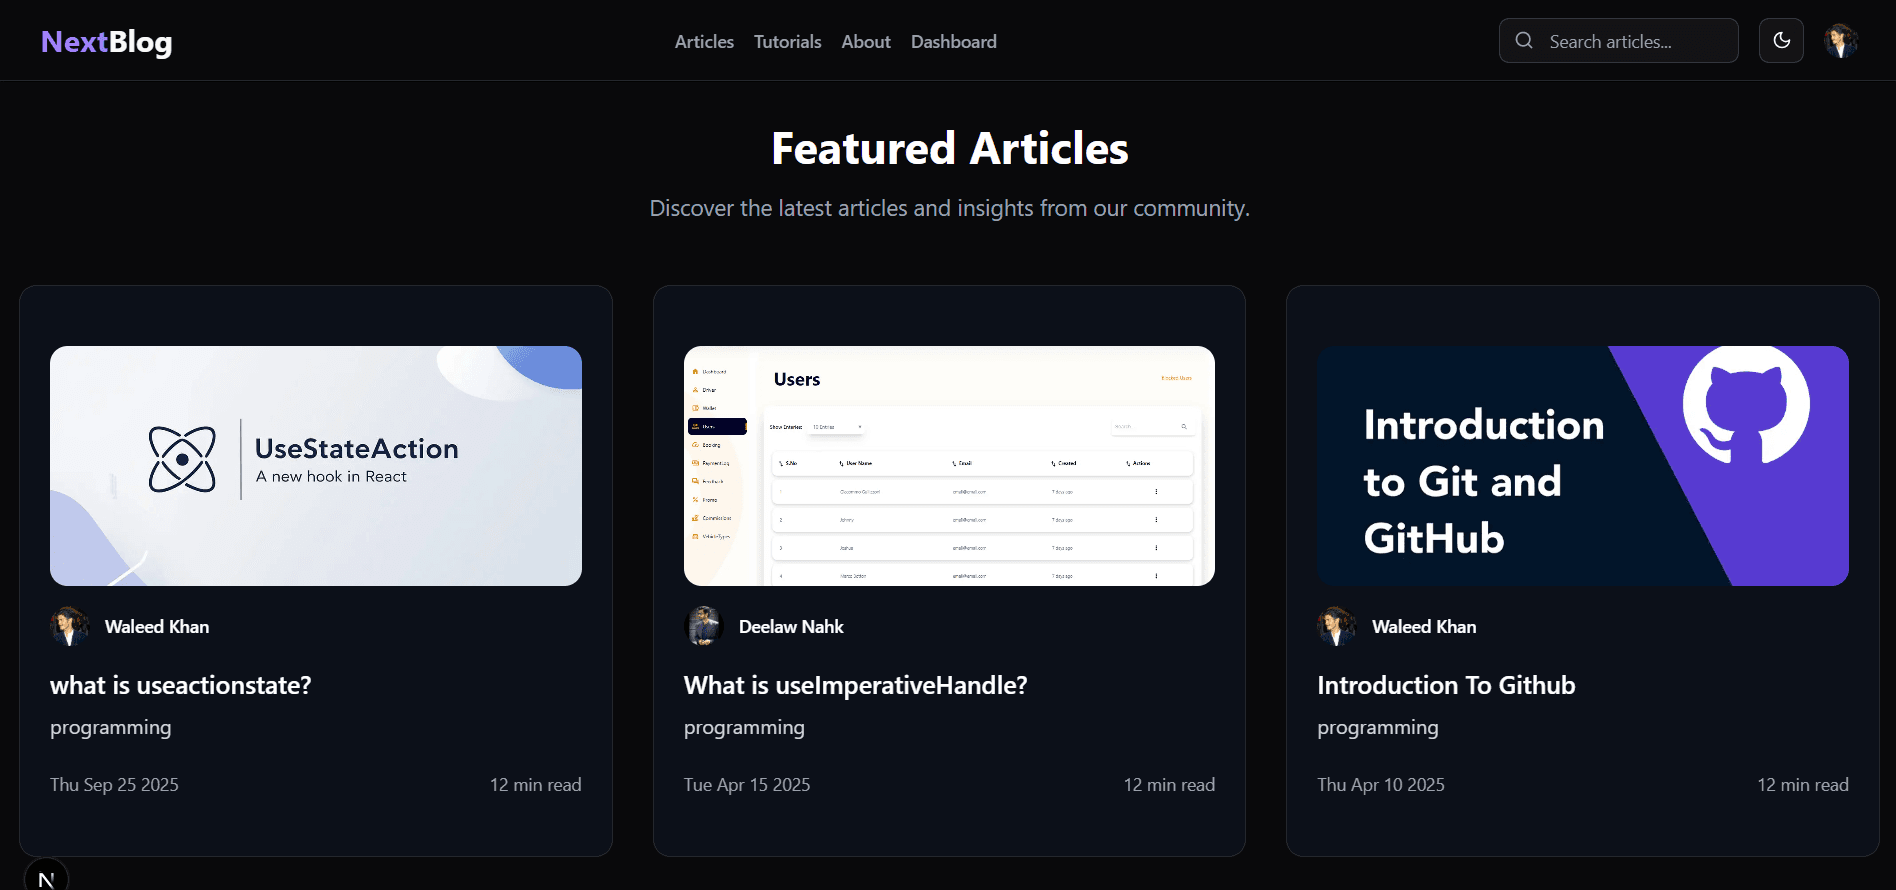
Task: Click date 'Tue Apr 15 2025'
Action: click(x=747, y=785)
